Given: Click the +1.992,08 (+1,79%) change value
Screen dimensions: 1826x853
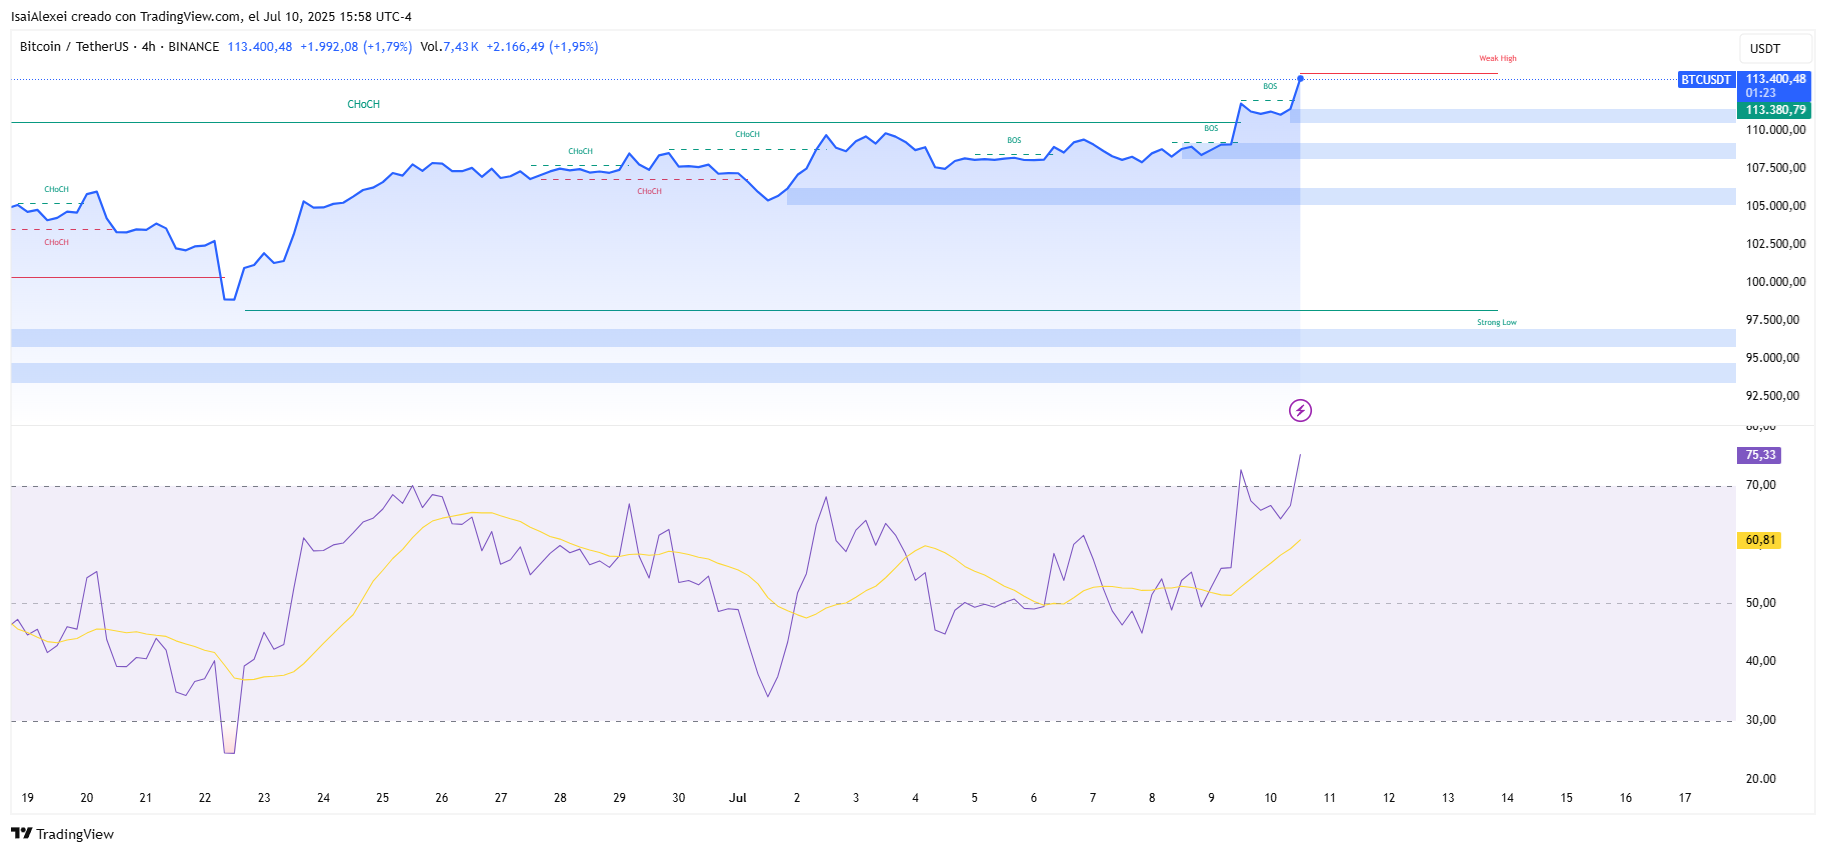Looking at the screenshot, I should tap(356, 47).
